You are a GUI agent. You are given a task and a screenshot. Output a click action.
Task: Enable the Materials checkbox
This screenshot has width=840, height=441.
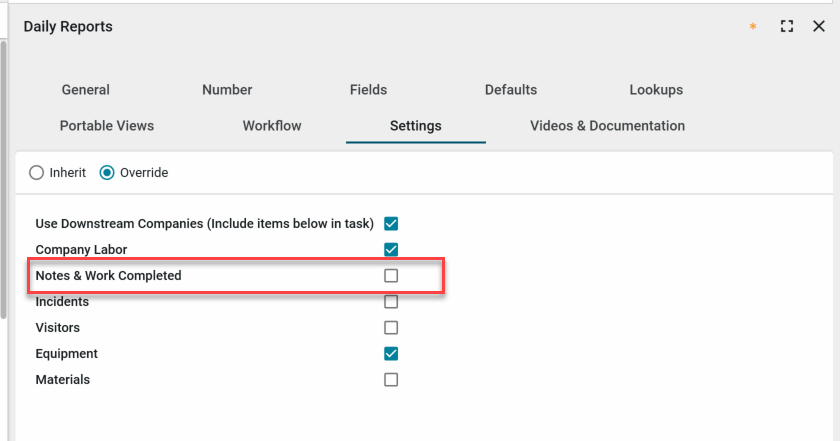coord(391,380)
